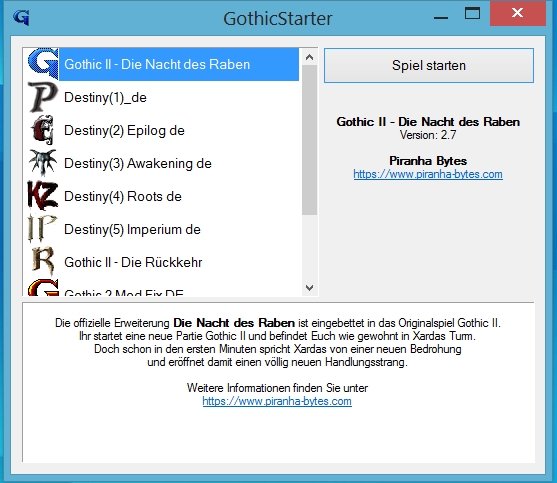Click the GothicStarter title bar app icon
Screen dimensions: 557x483
(x=21, y=18)
